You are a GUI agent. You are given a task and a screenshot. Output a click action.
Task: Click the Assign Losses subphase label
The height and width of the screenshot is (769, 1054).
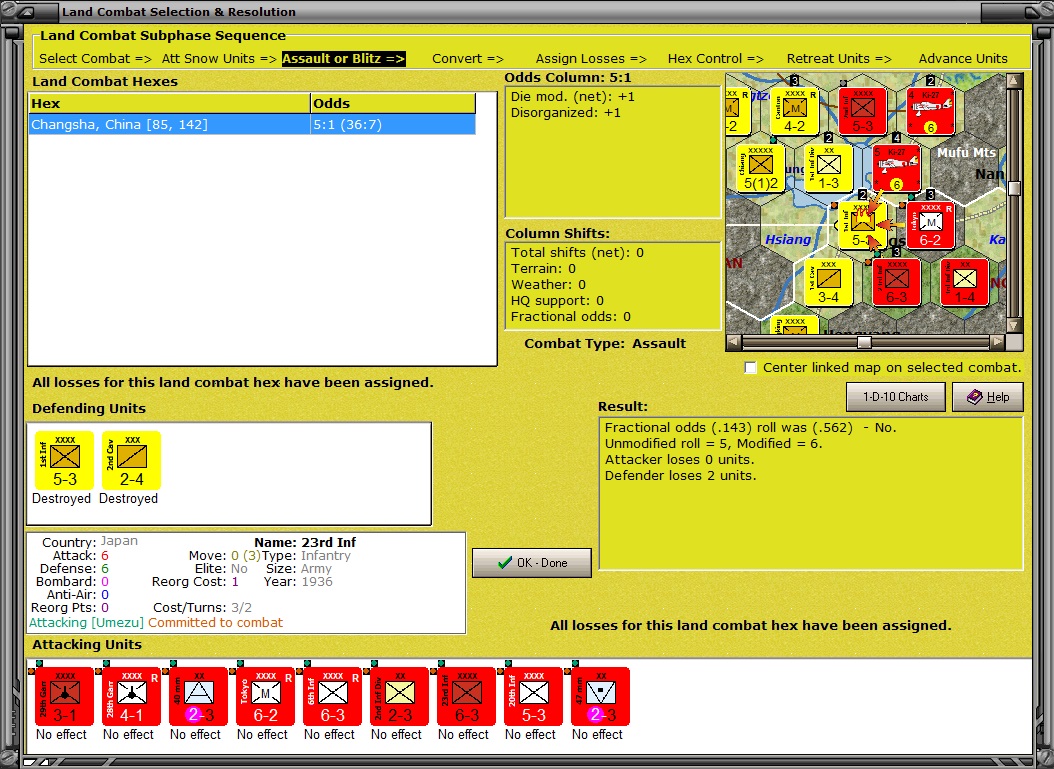point(591,58)
